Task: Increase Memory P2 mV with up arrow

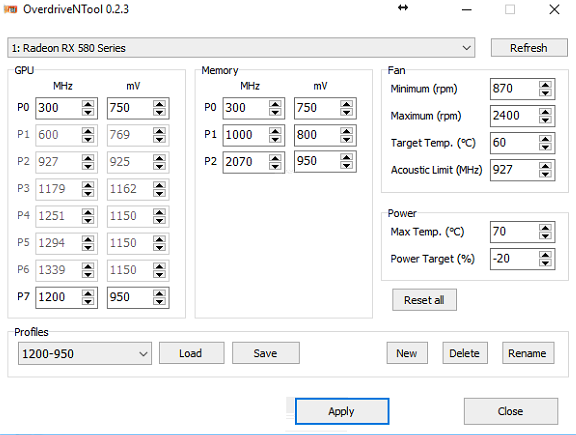Action: click(x=346, y=158)
